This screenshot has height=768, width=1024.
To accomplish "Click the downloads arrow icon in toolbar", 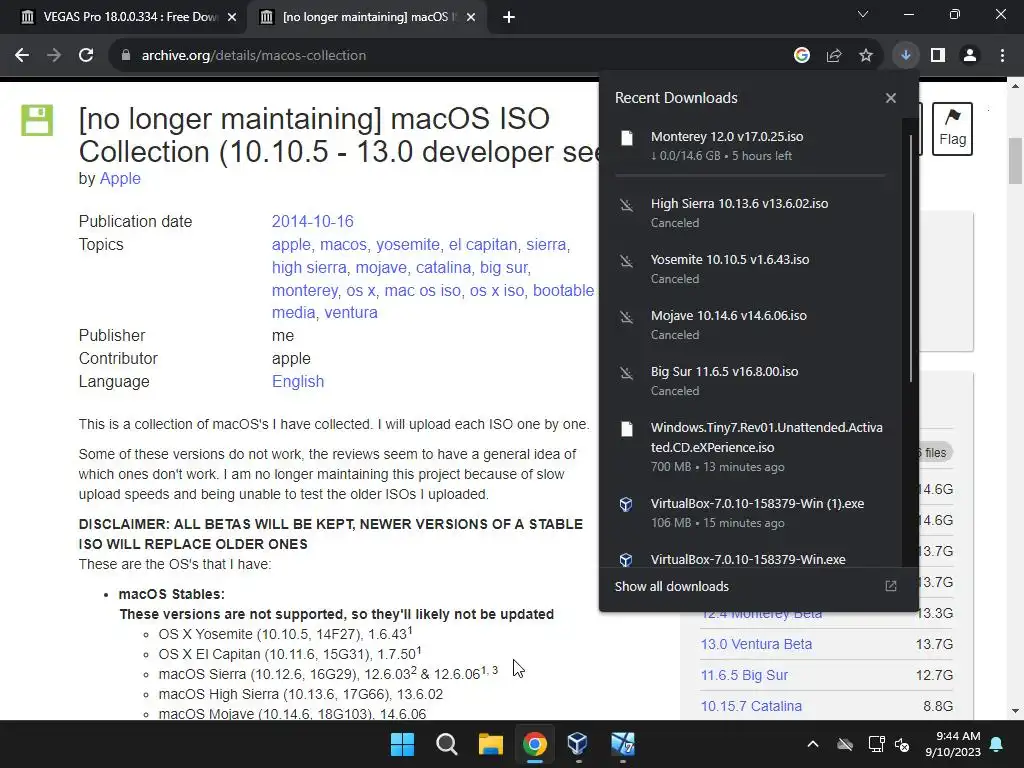I will pos(906,56).
